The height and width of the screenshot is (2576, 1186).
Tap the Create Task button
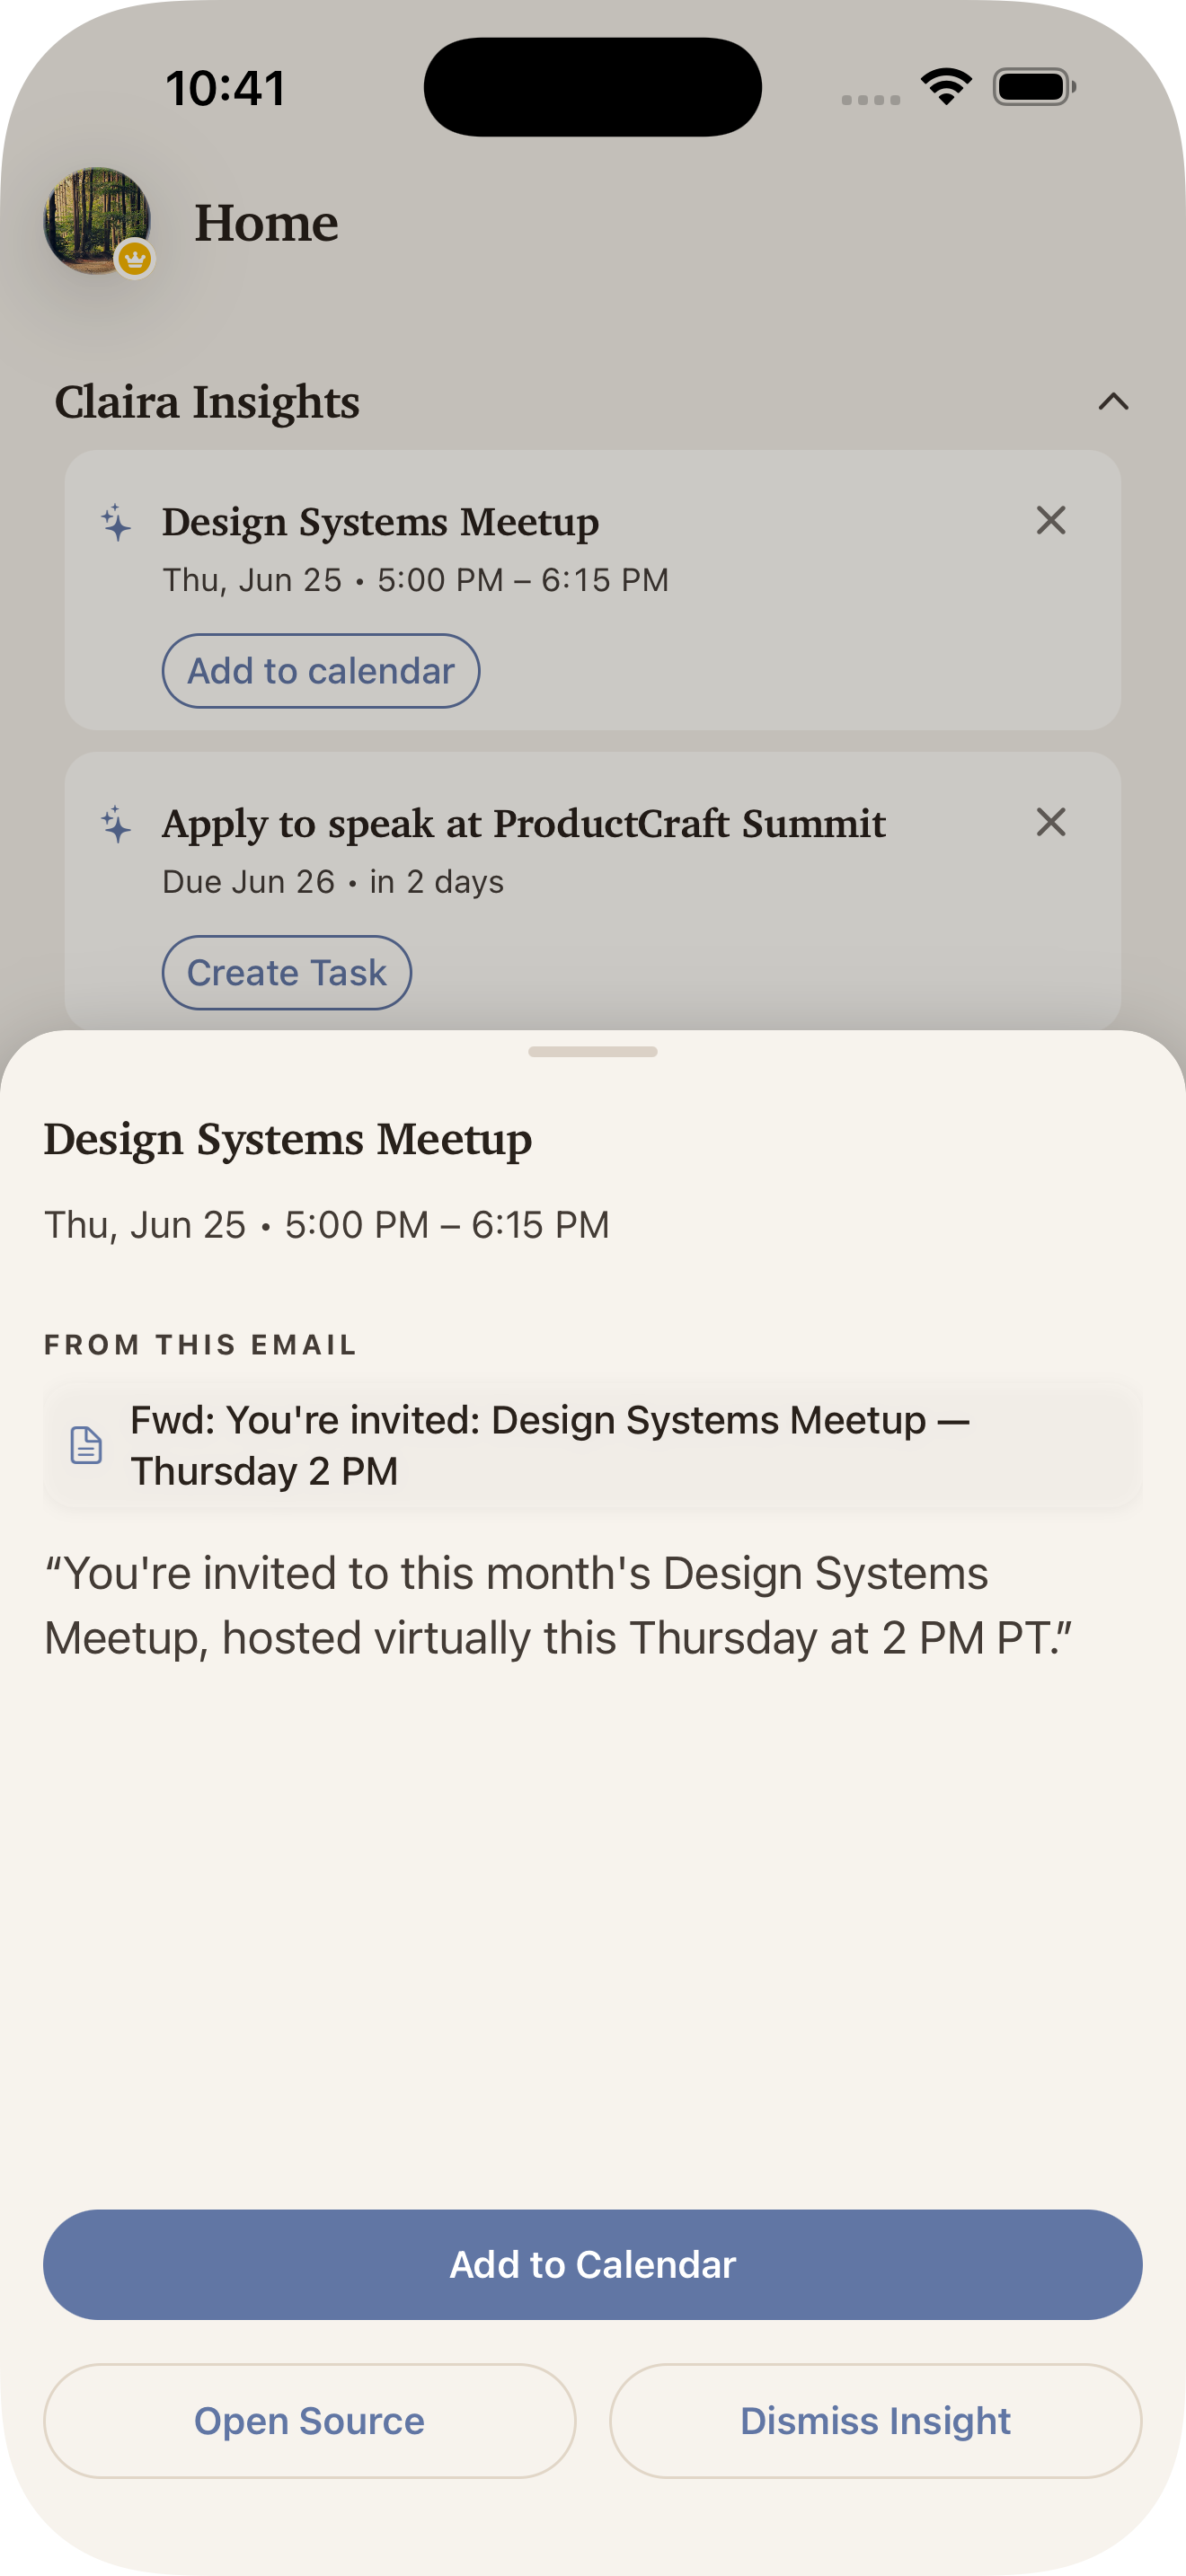coord(287,973)
